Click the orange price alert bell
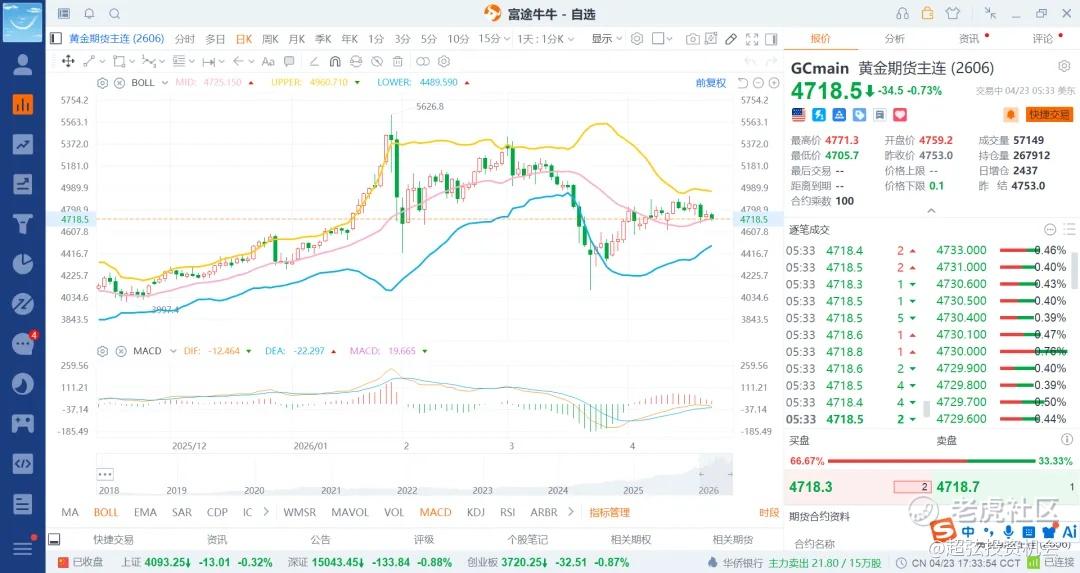 coord(1010,114)
